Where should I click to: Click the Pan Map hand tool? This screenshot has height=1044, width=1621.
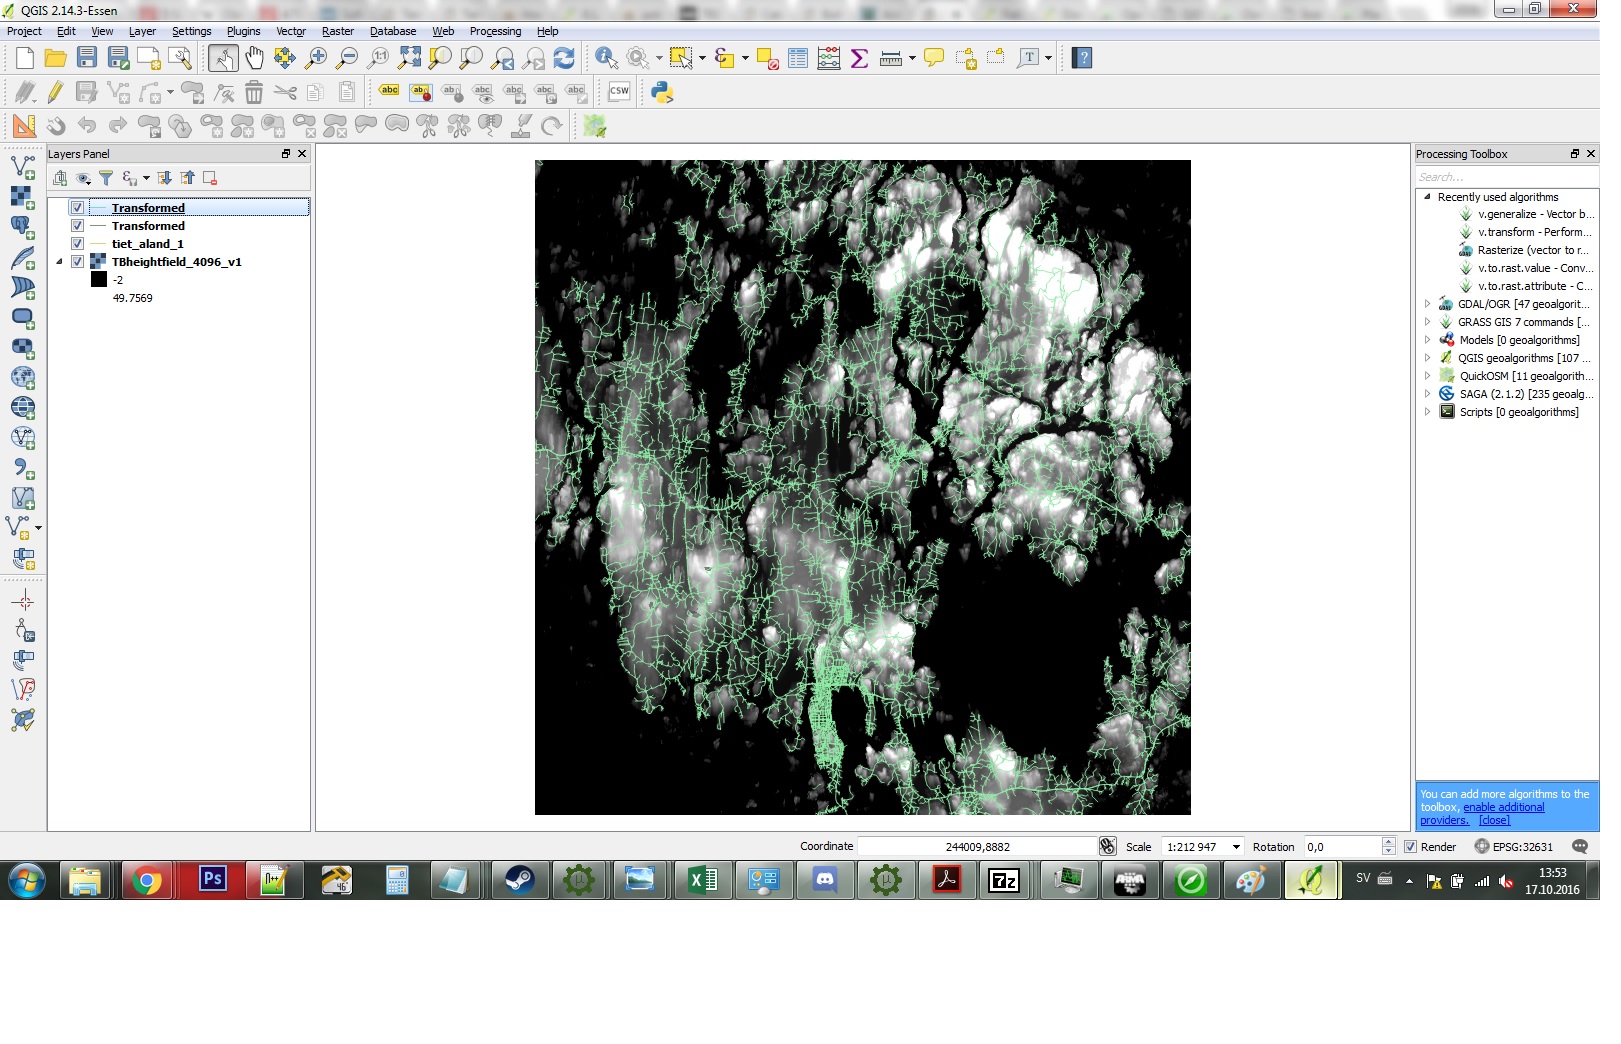pyautogui.click(x=254, y=58)
